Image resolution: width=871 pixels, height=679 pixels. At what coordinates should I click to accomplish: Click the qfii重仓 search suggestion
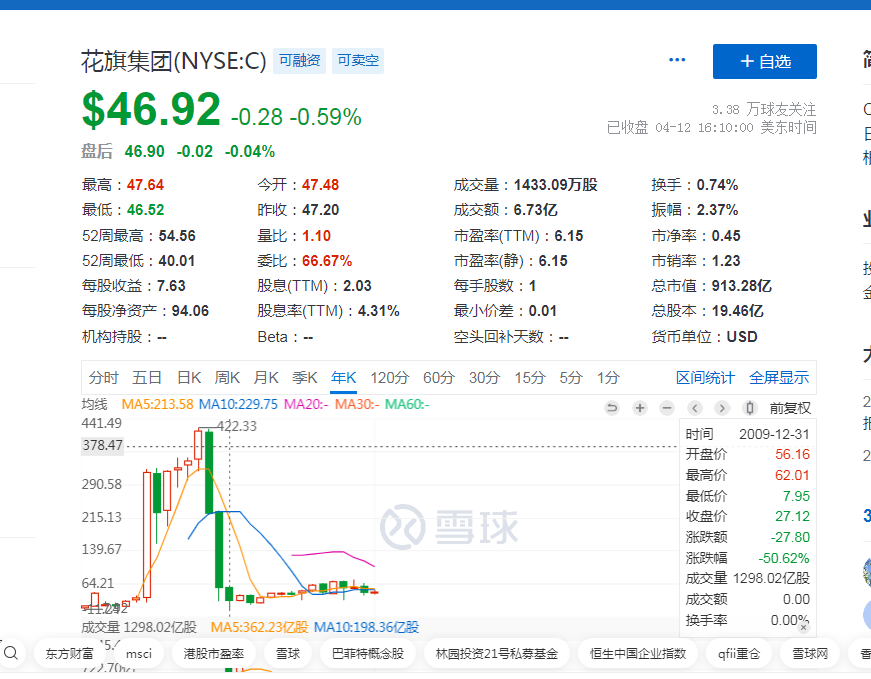[738, 653]
